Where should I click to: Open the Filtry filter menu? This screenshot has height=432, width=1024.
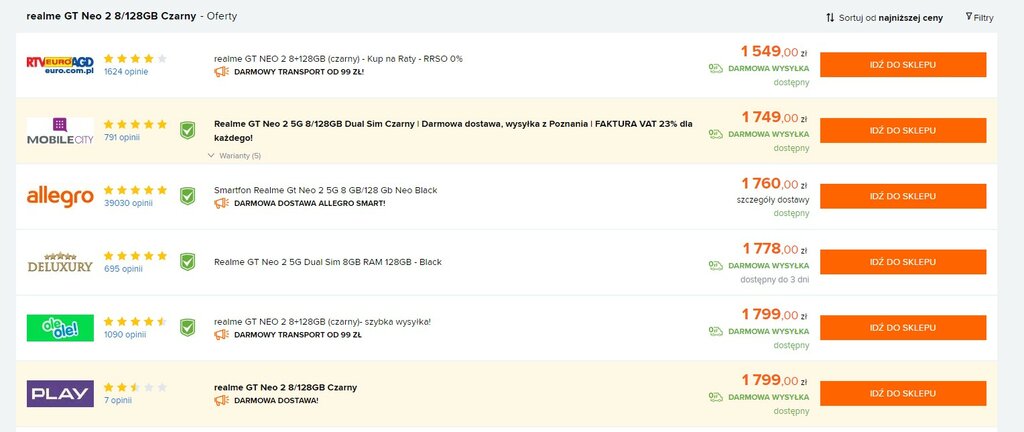coord(980,18)
